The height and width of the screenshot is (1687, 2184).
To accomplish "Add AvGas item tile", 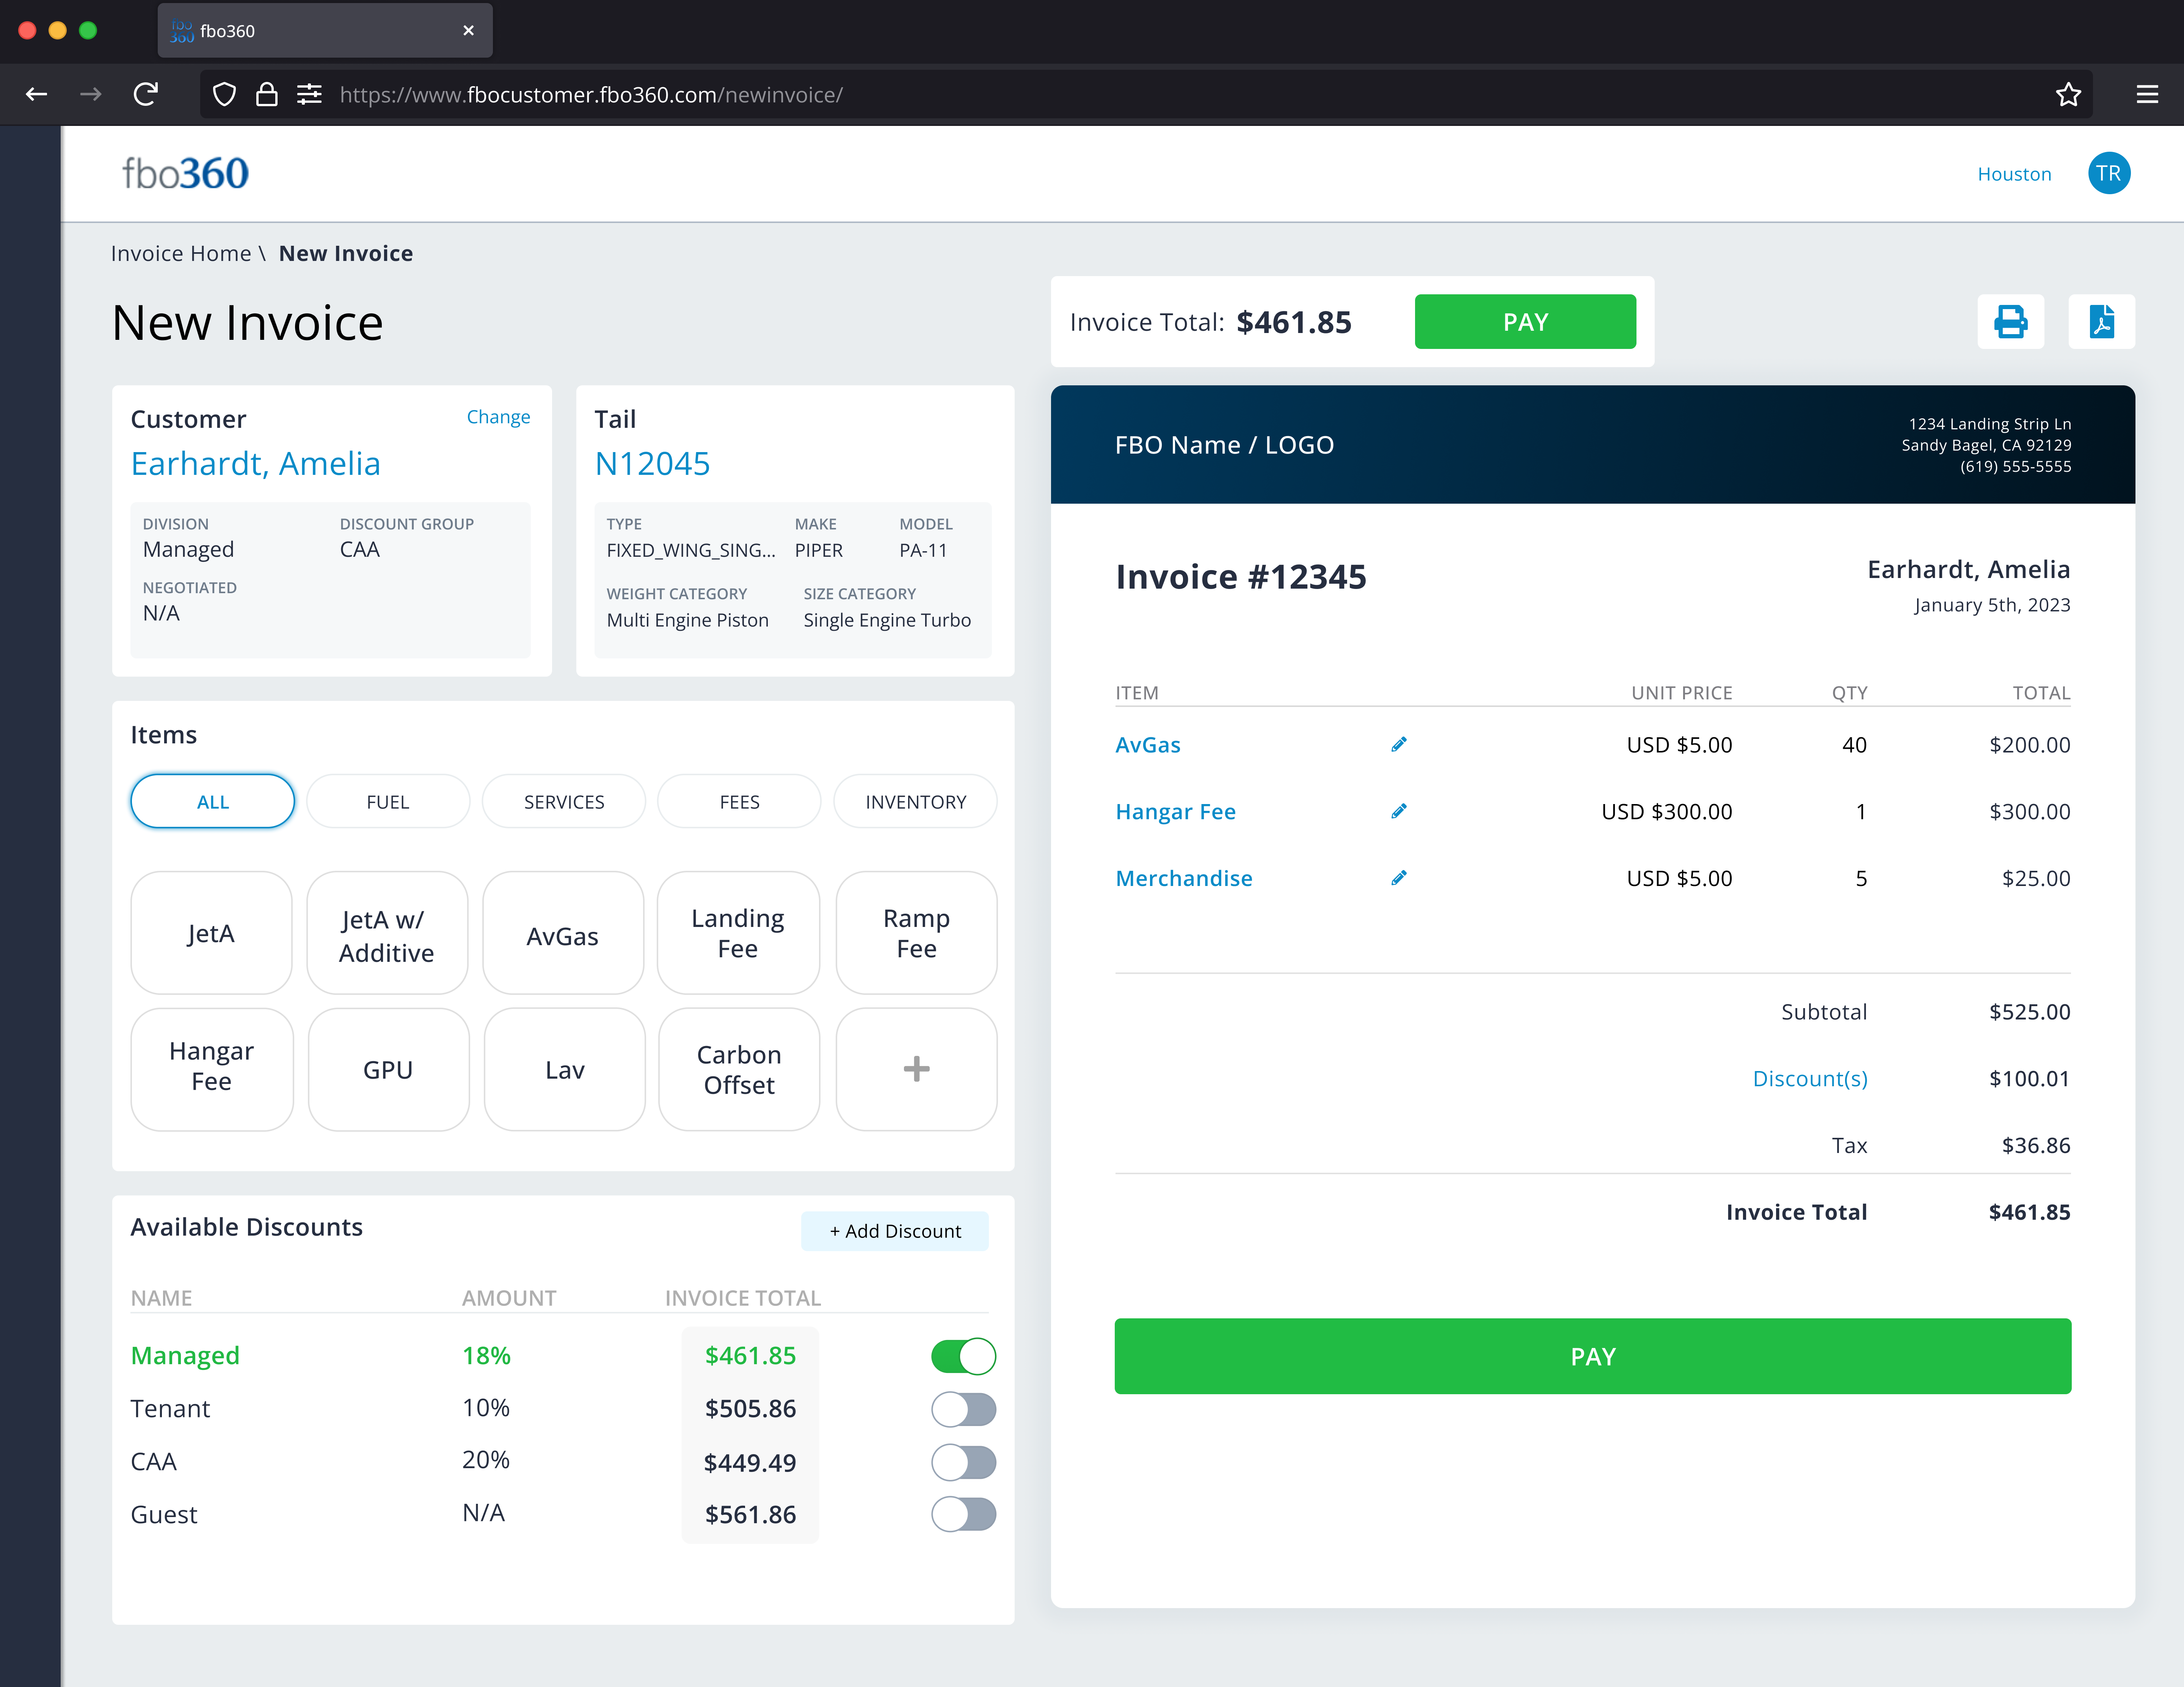I will [563, 933].
